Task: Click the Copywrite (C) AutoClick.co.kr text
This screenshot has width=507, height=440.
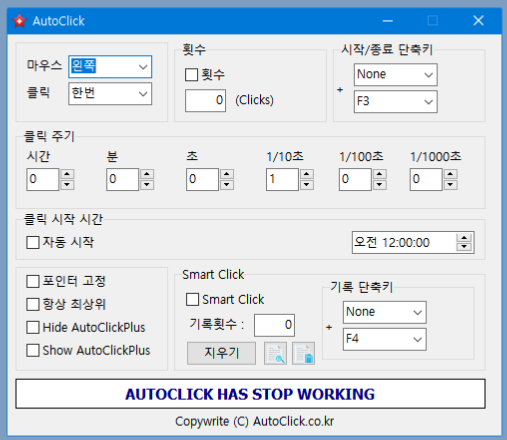Action: 254,422
